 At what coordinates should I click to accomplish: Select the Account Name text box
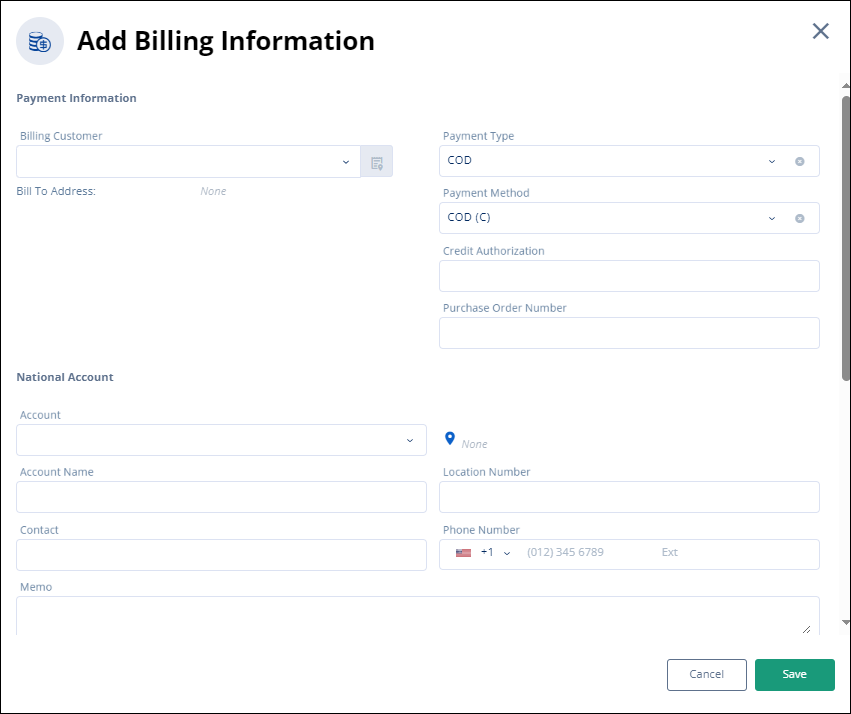(x=221, y=497)
